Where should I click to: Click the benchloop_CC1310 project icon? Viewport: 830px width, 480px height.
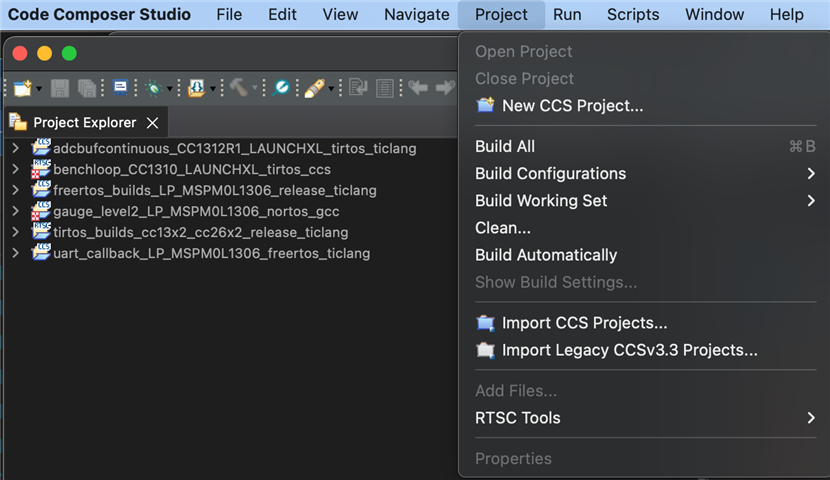(x=41, y=169)
